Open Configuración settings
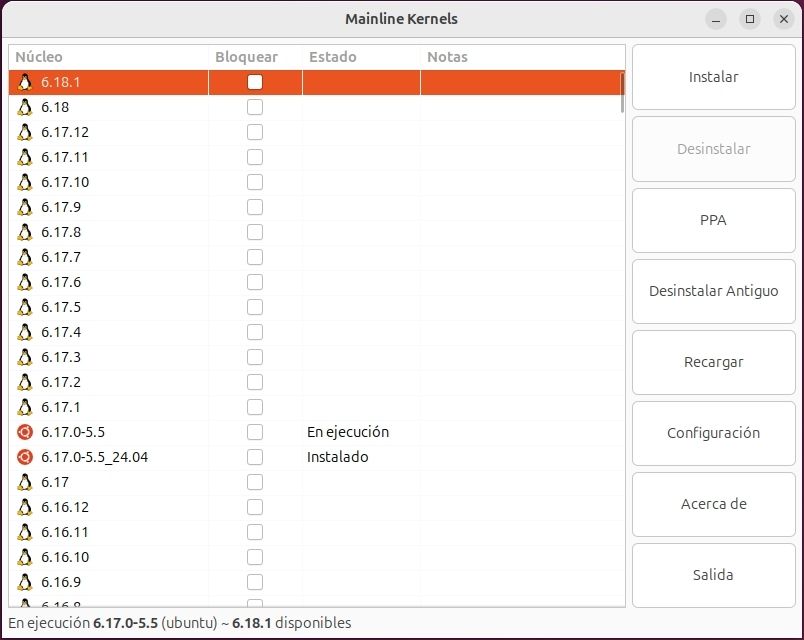This screenshot has width=804, height=640. click(713, 433)
